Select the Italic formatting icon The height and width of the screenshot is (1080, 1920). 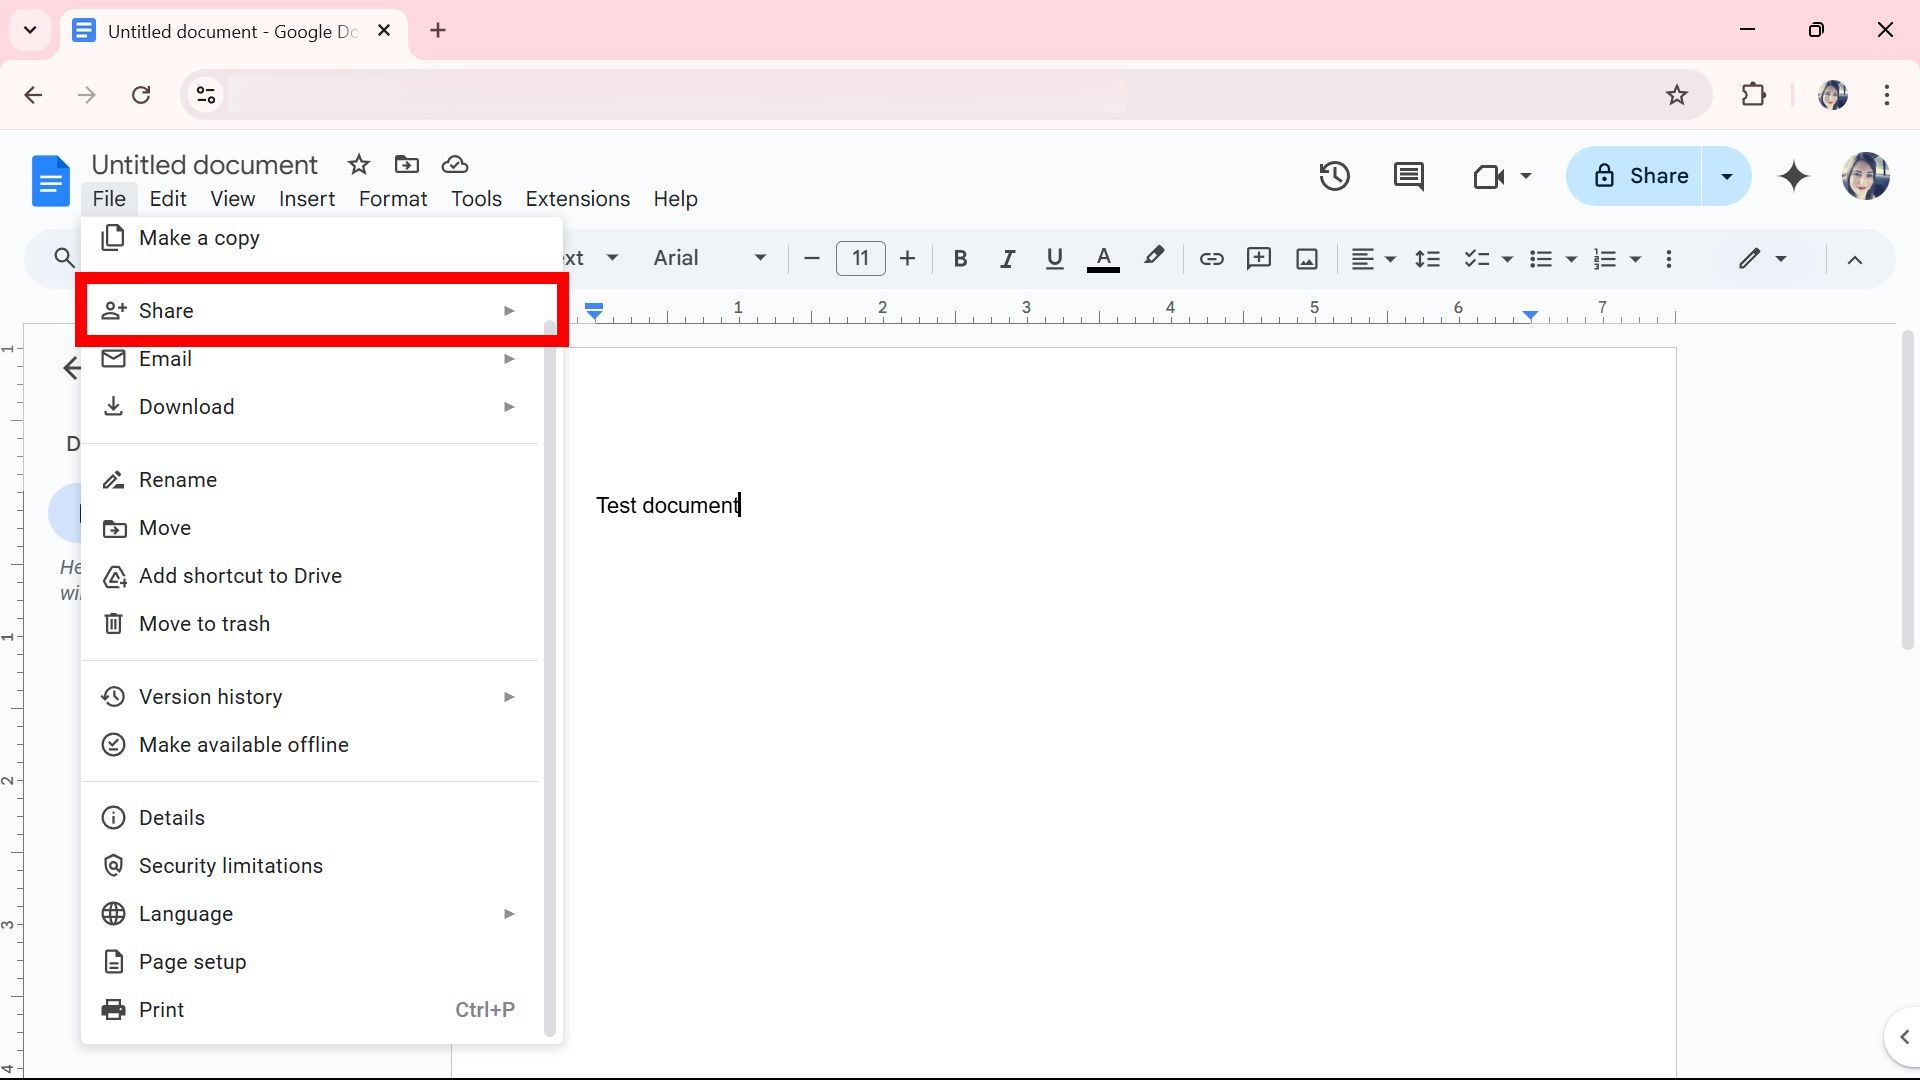pyautogui.click(x=1007, y=257)
